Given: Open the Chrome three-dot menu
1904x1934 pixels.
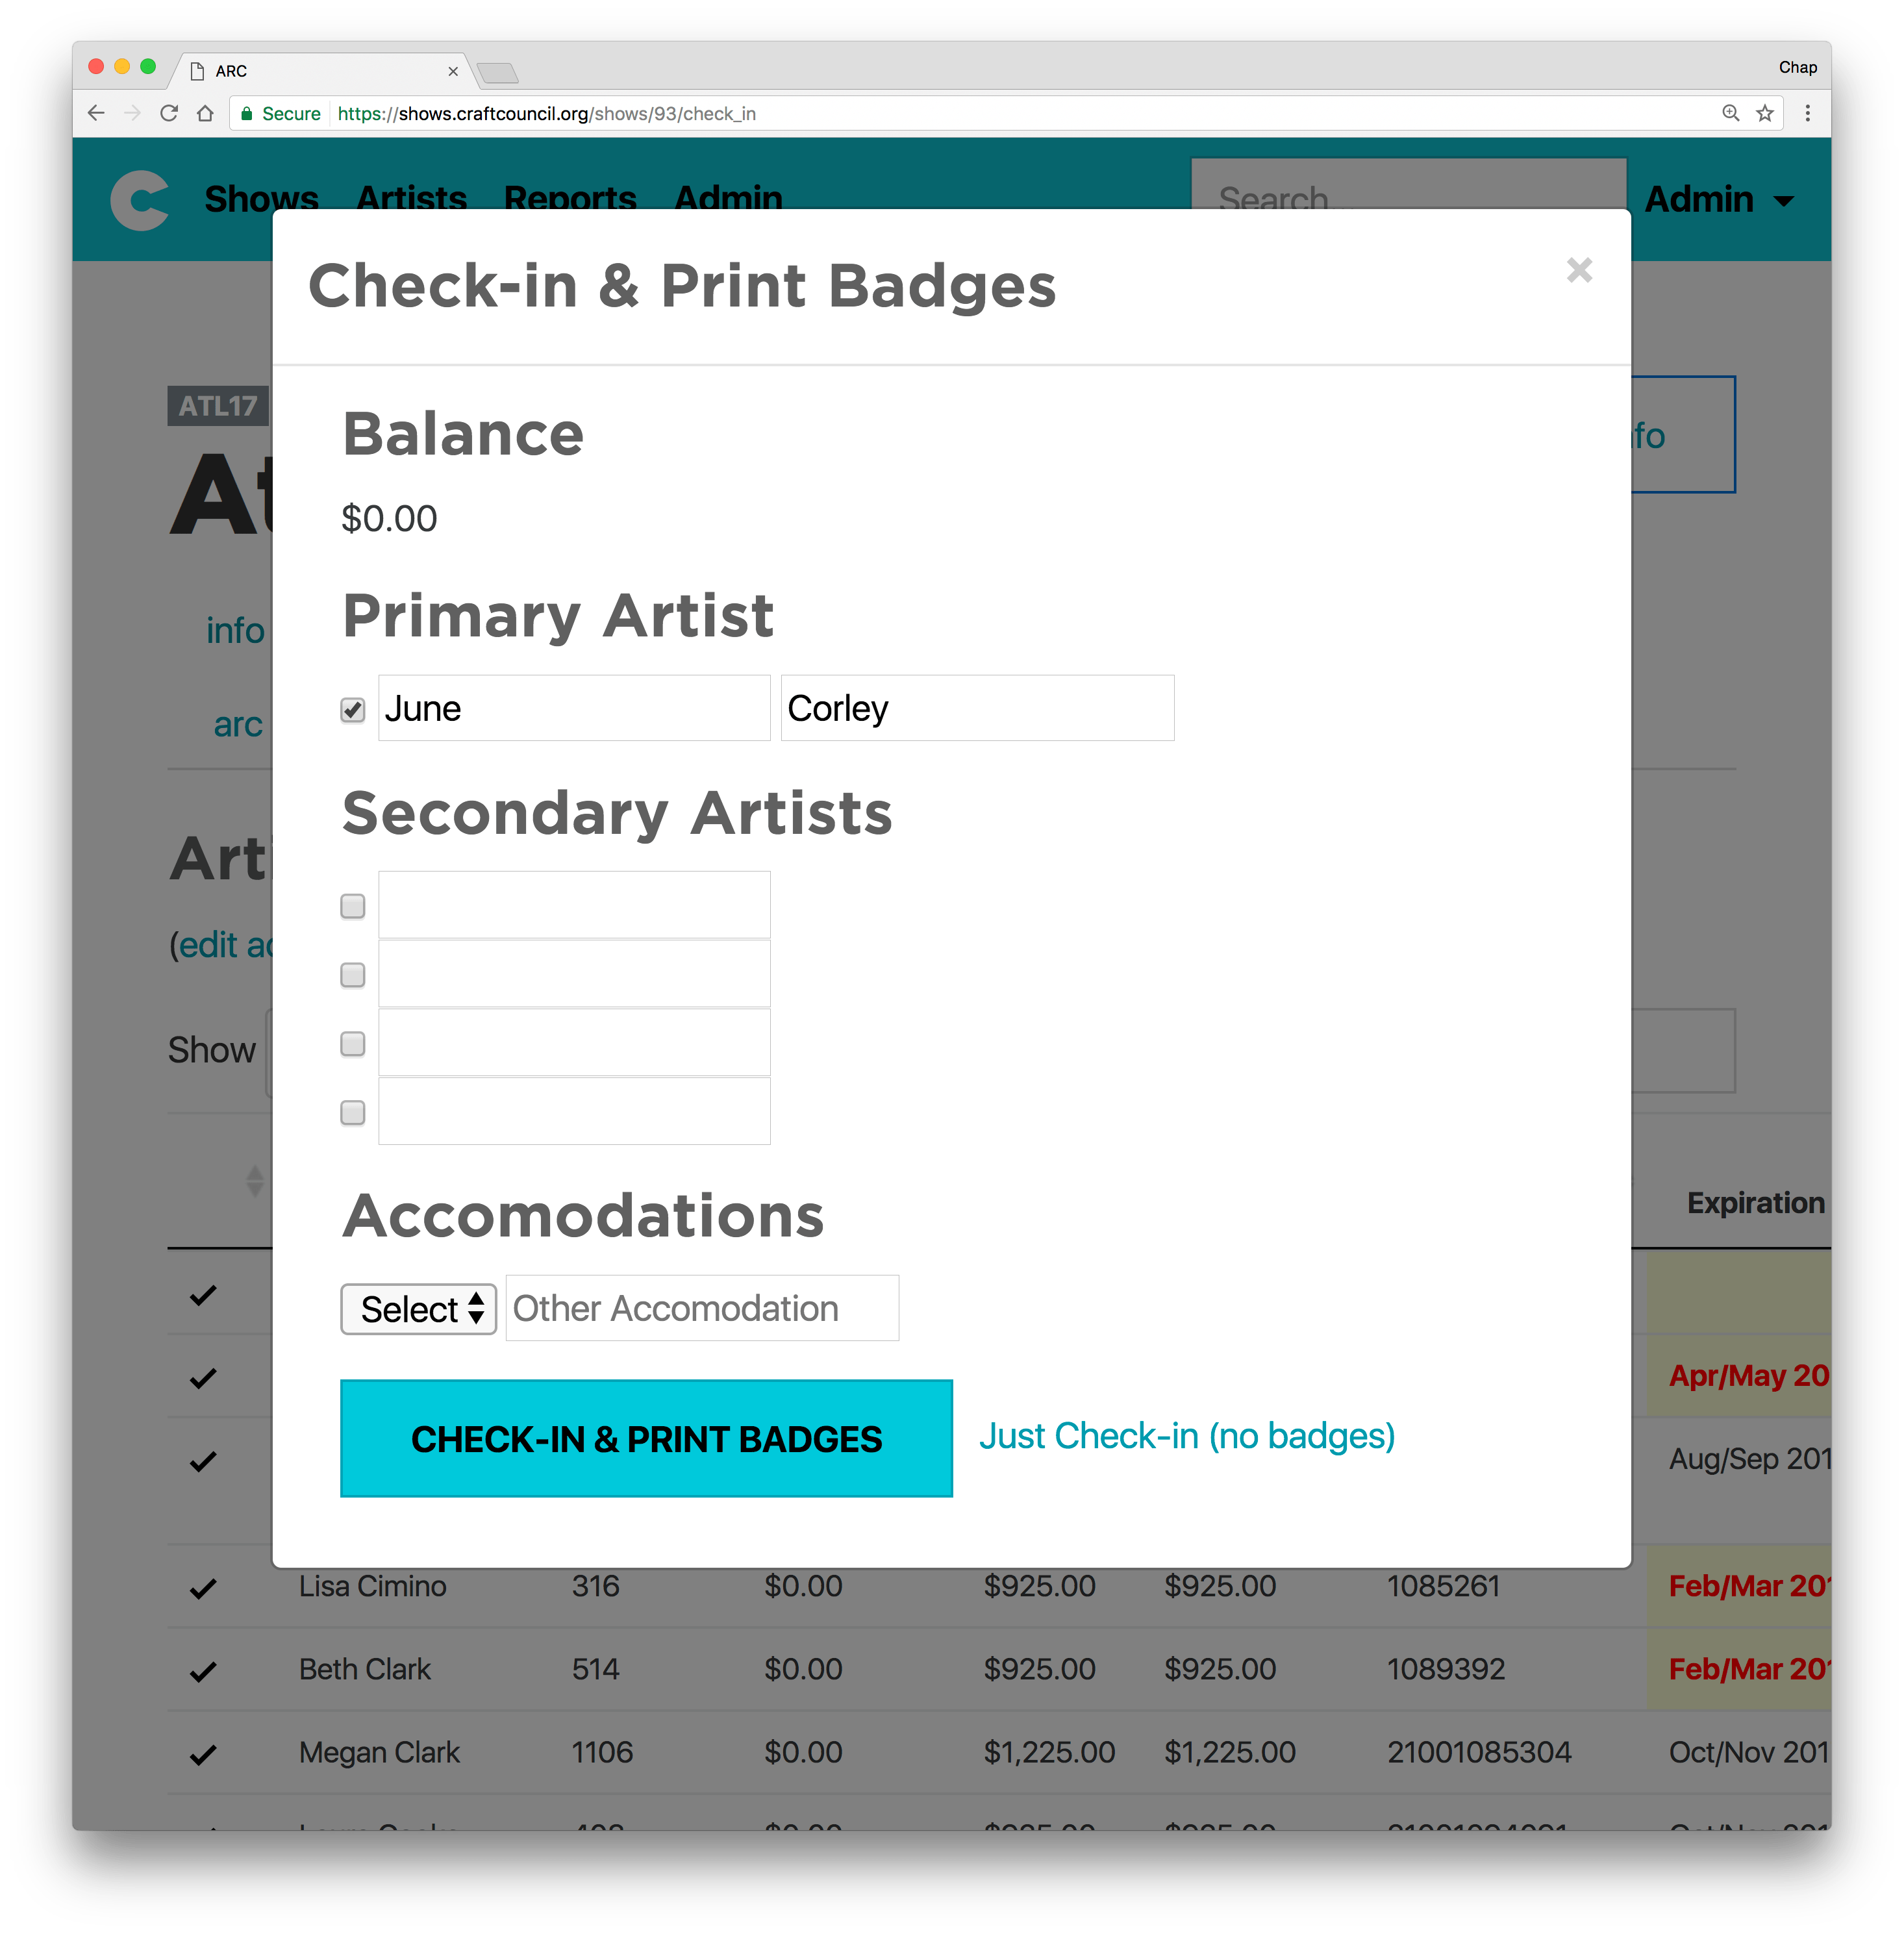Looking at the screenshot, I should coord(1807,113).
